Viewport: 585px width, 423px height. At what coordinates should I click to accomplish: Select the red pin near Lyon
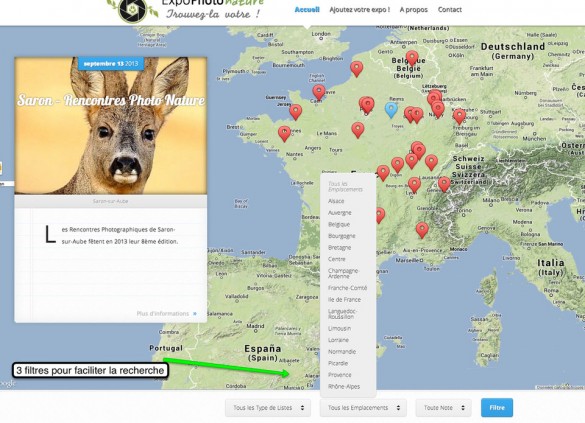coord(414,185)
